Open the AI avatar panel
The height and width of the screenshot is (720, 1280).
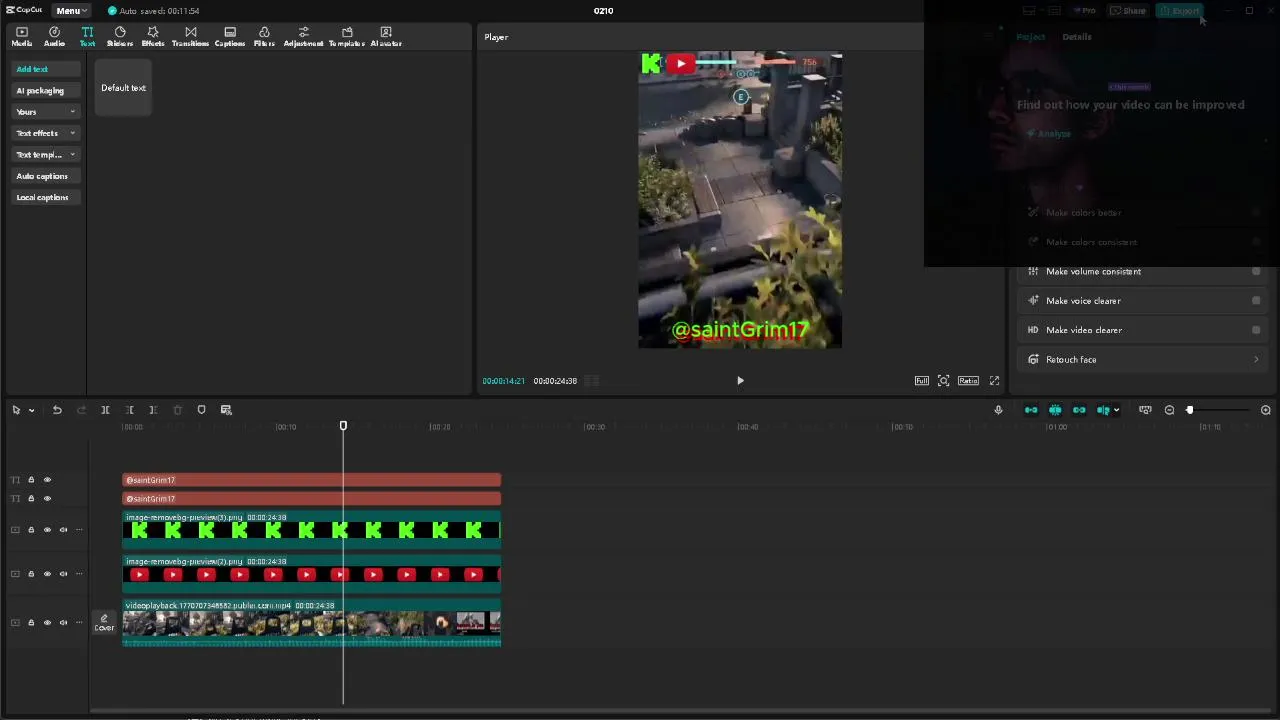click(x=386, y=37)
